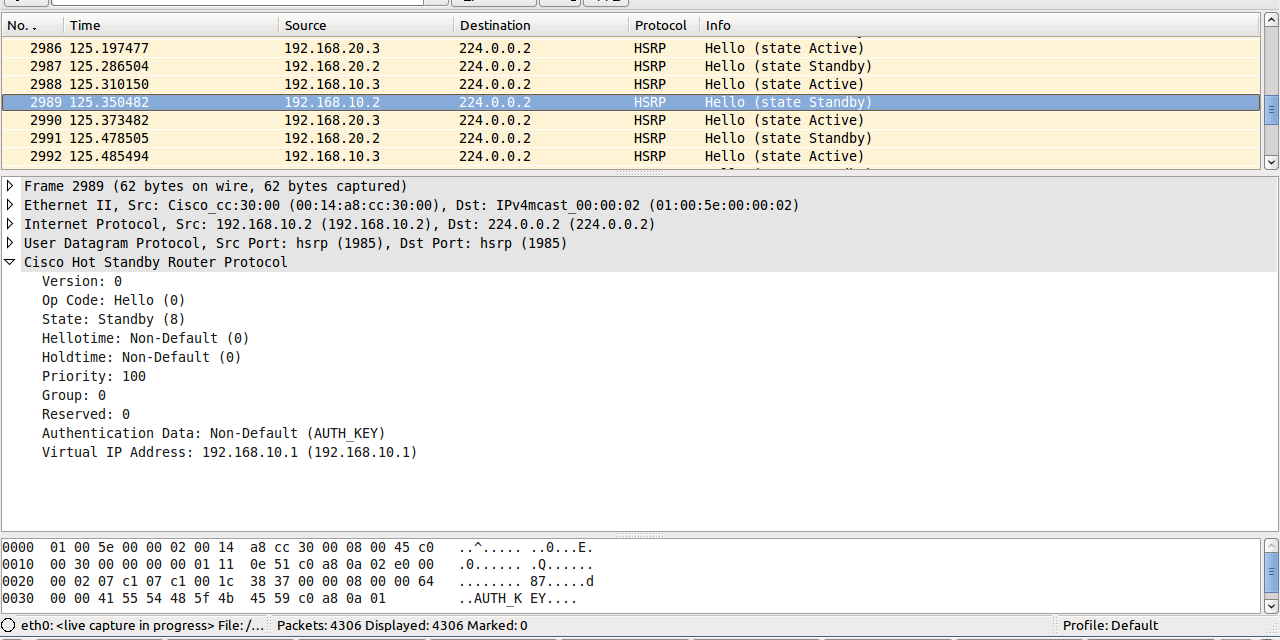Click the expert info circle in status bar
Screen dimensions: 1280x640
[x=8, y=625]
